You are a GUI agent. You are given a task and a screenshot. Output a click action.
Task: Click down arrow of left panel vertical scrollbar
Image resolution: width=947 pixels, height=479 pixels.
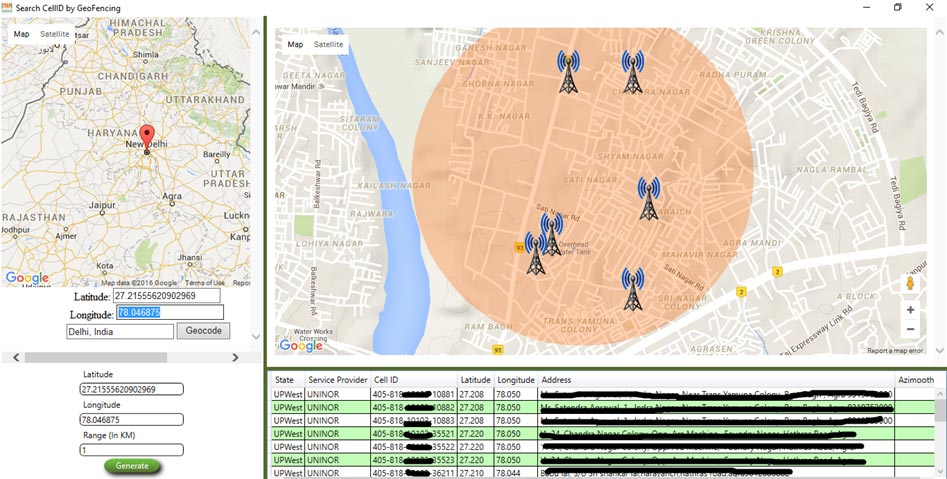pyautogui.click(x=256, y=336)
